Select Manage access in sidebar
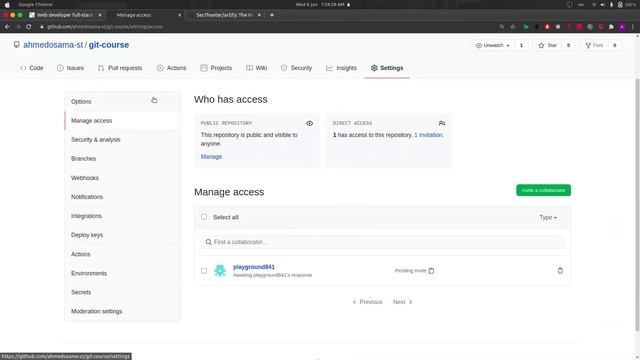The height and width of the screenshot is (360, 640). pyautogui.click(x=122, y=121)
